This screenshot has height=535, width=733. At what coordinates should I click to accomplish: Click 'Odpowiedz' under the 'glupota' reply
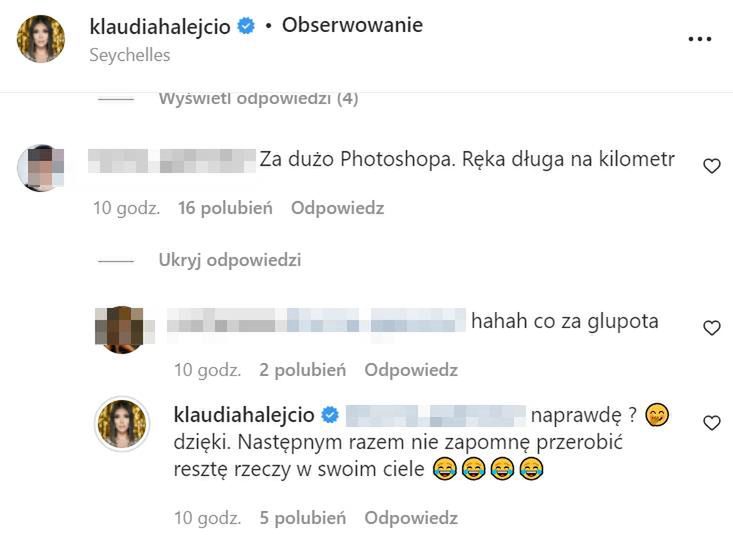point(411,370)
